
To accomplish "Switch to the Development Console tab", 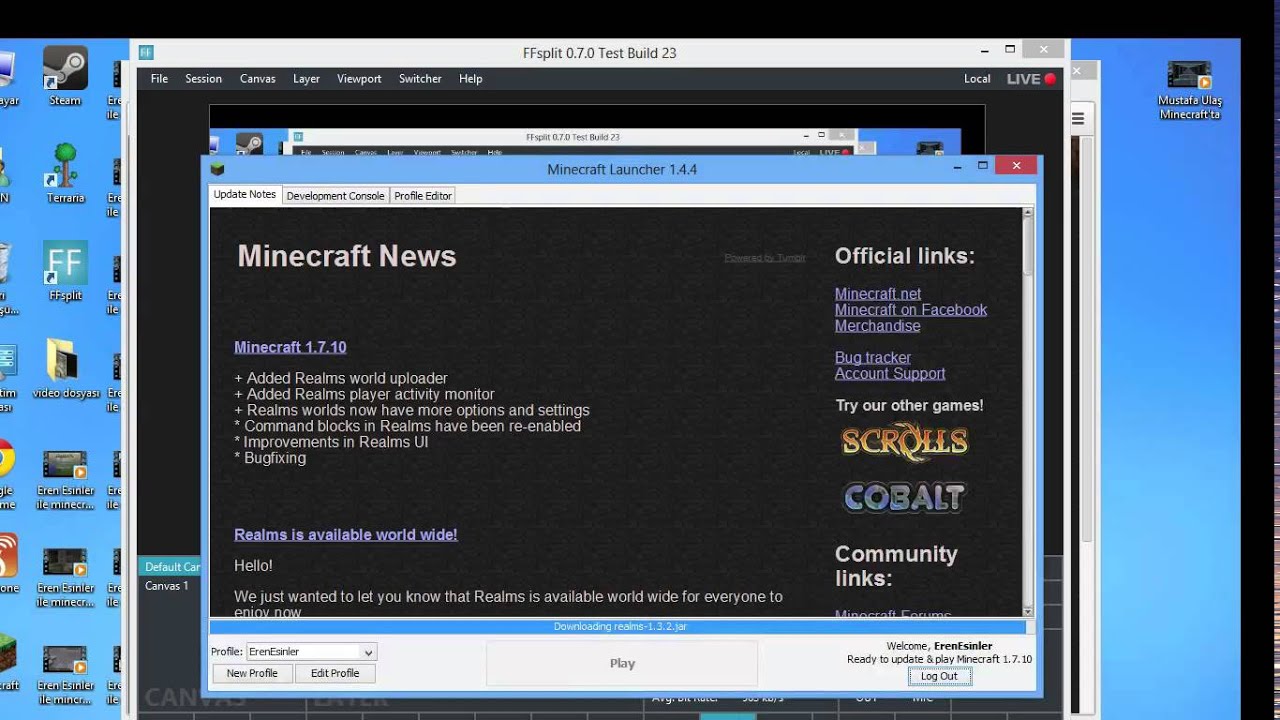I will pos(335,196).
